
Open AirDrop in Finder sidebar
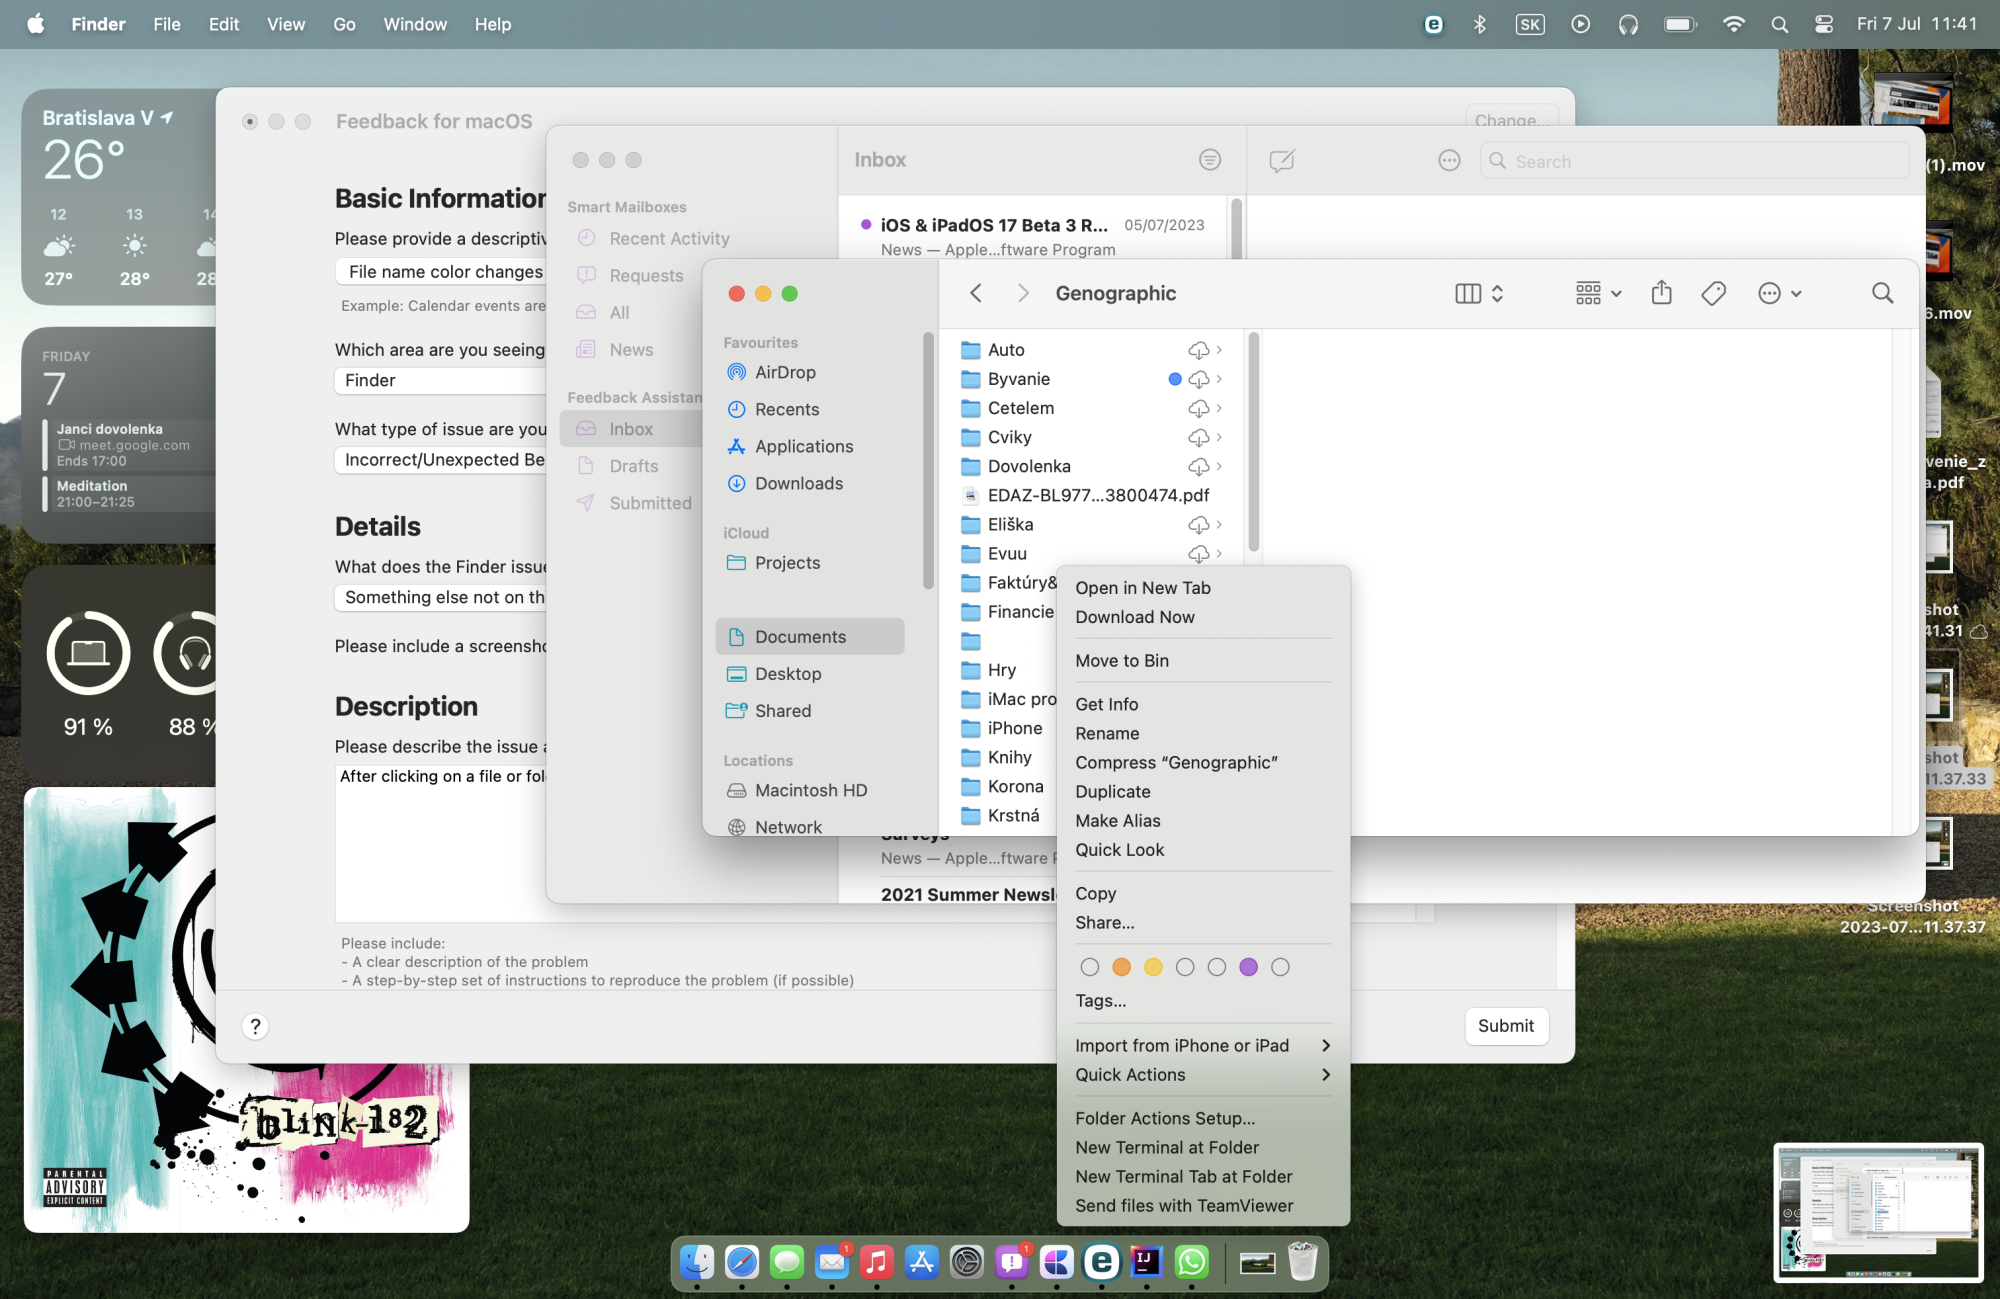pos(785,372)
